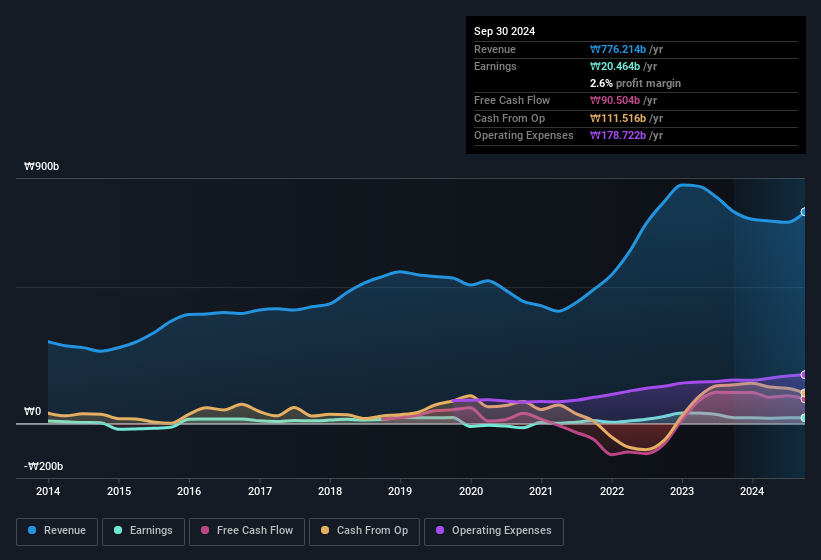The height and width of the screenshot is (560, 821).
Task: Click the Free Cash Flow label in tooltip
Action: pyautogui.click(x=512, y=100)
